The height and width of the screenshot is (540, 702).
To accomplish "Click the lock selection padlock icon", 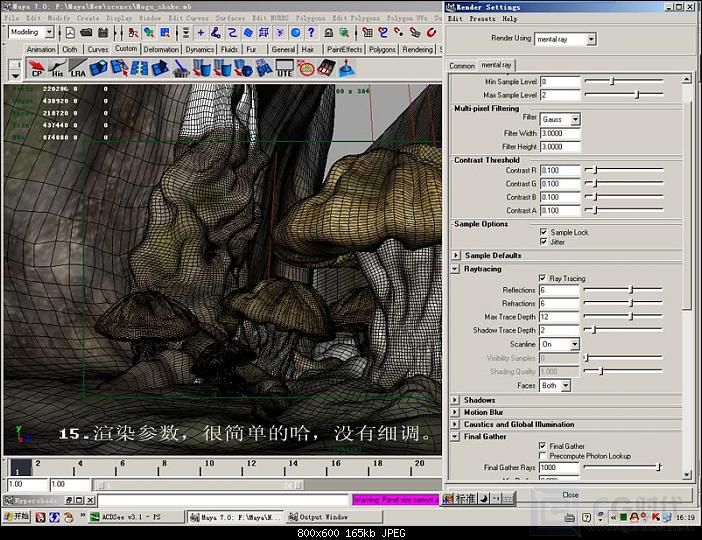I will click(x=328, y=33).
